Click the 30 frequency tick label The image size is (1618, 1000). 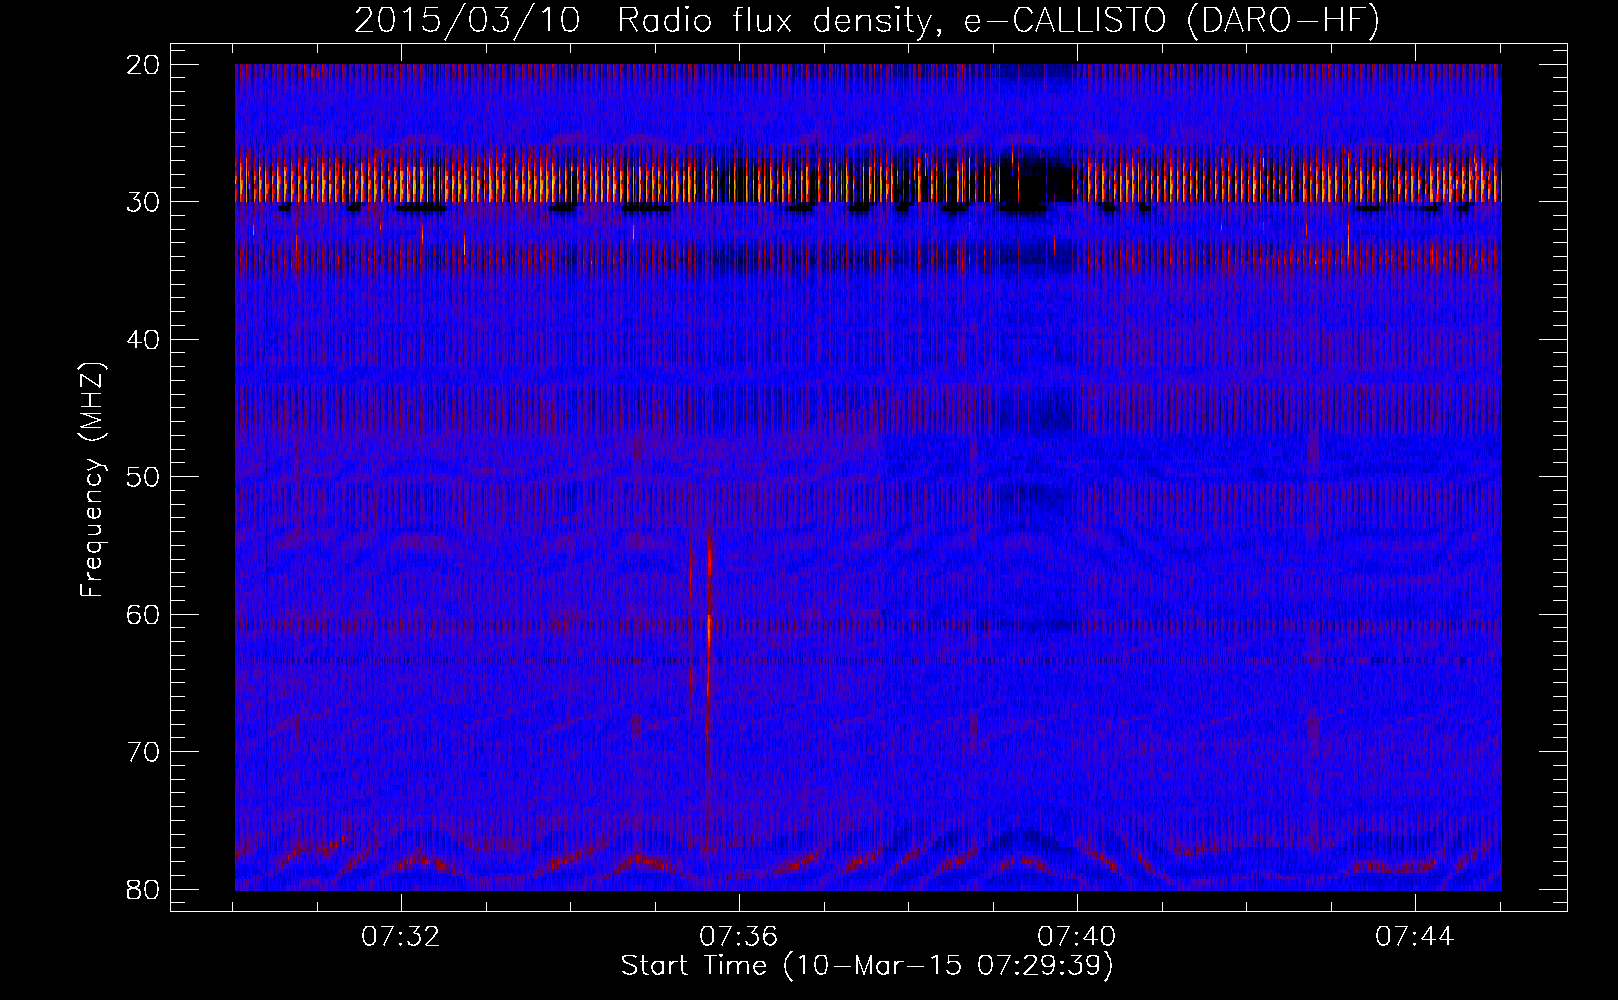coord(144,202)
